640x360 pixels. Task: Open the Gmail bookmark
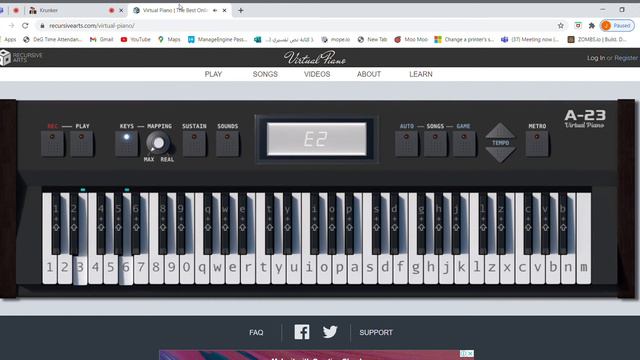(x=102, y=40)
